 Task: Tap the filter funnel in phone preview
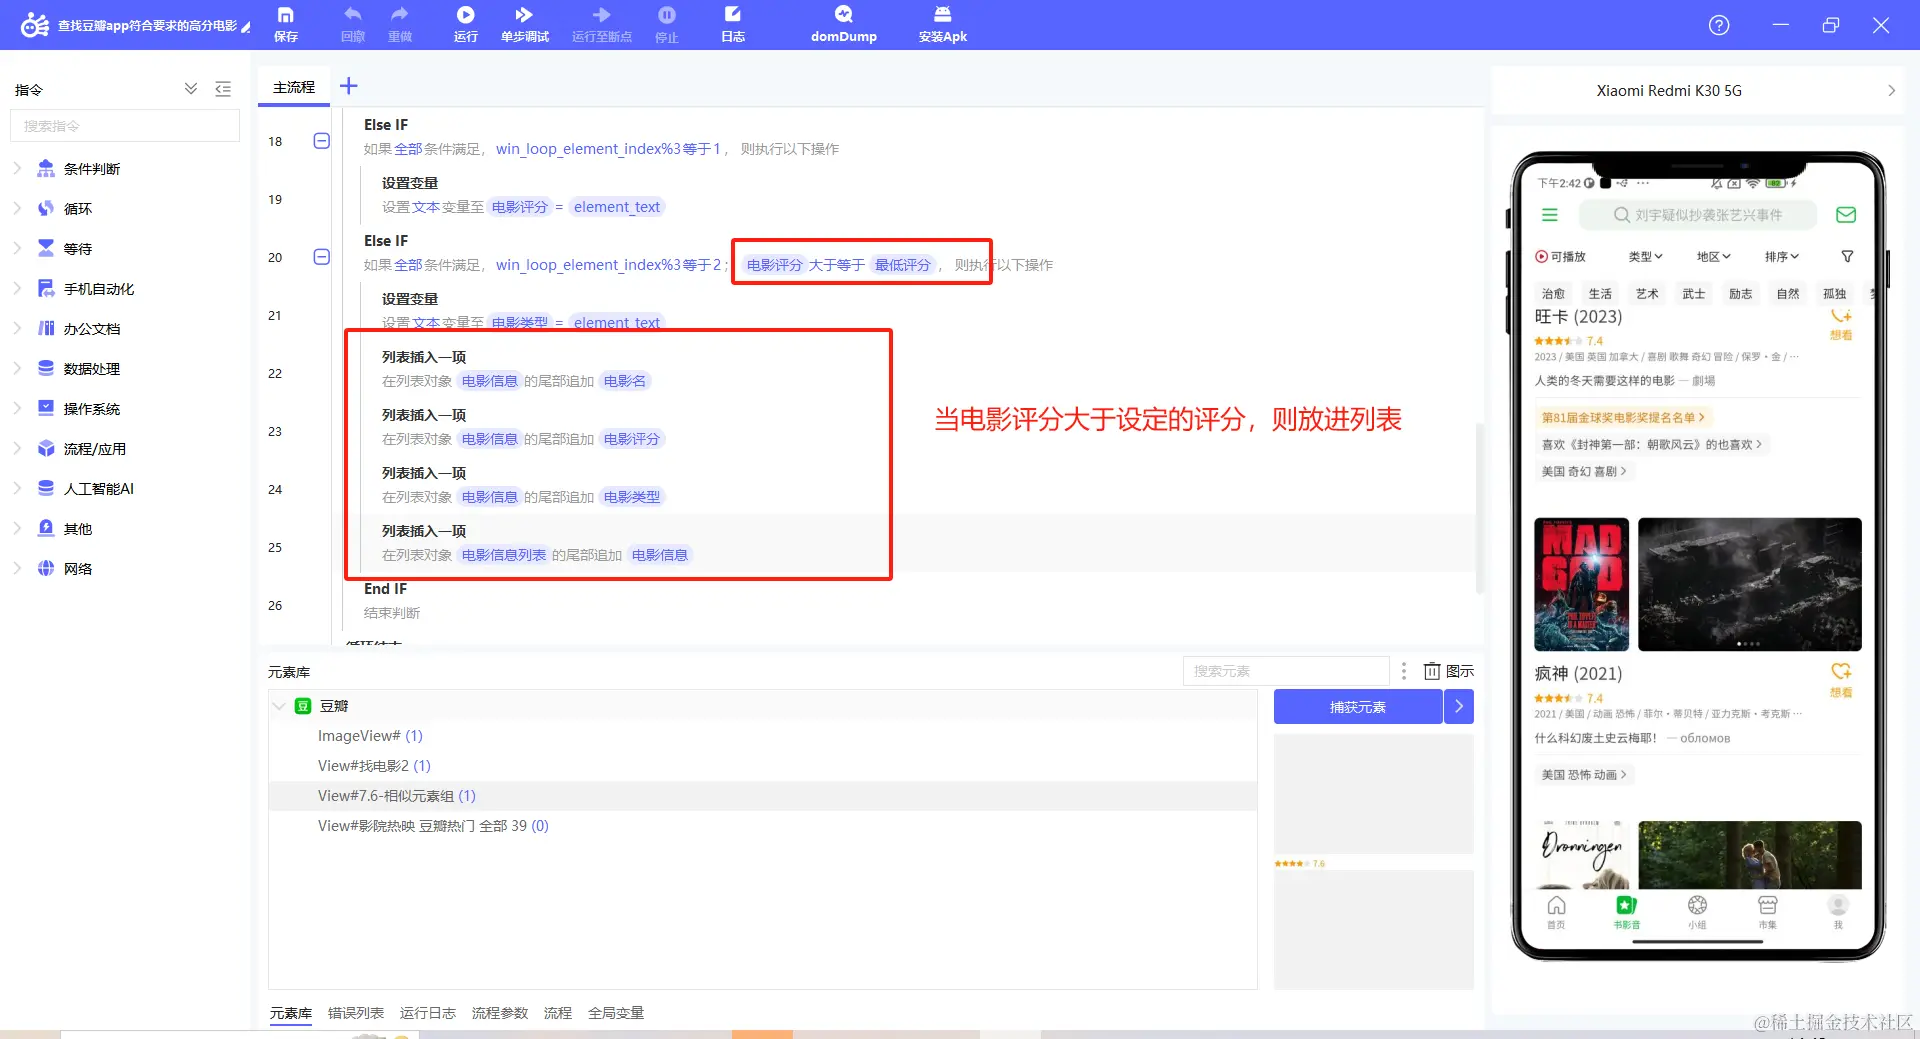pos(1847,257)
